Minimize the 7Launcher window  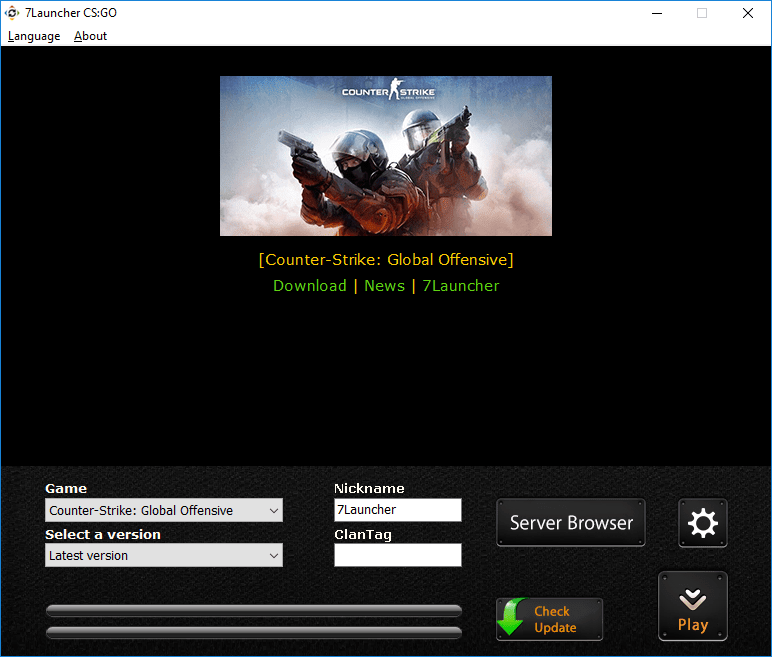coord(657,13)
